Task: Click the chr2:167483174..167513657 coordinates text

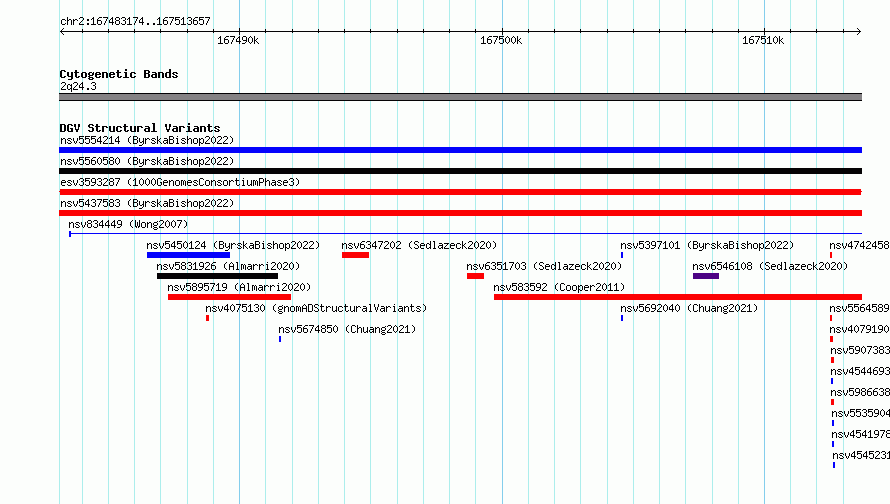Action: [135, 21]
